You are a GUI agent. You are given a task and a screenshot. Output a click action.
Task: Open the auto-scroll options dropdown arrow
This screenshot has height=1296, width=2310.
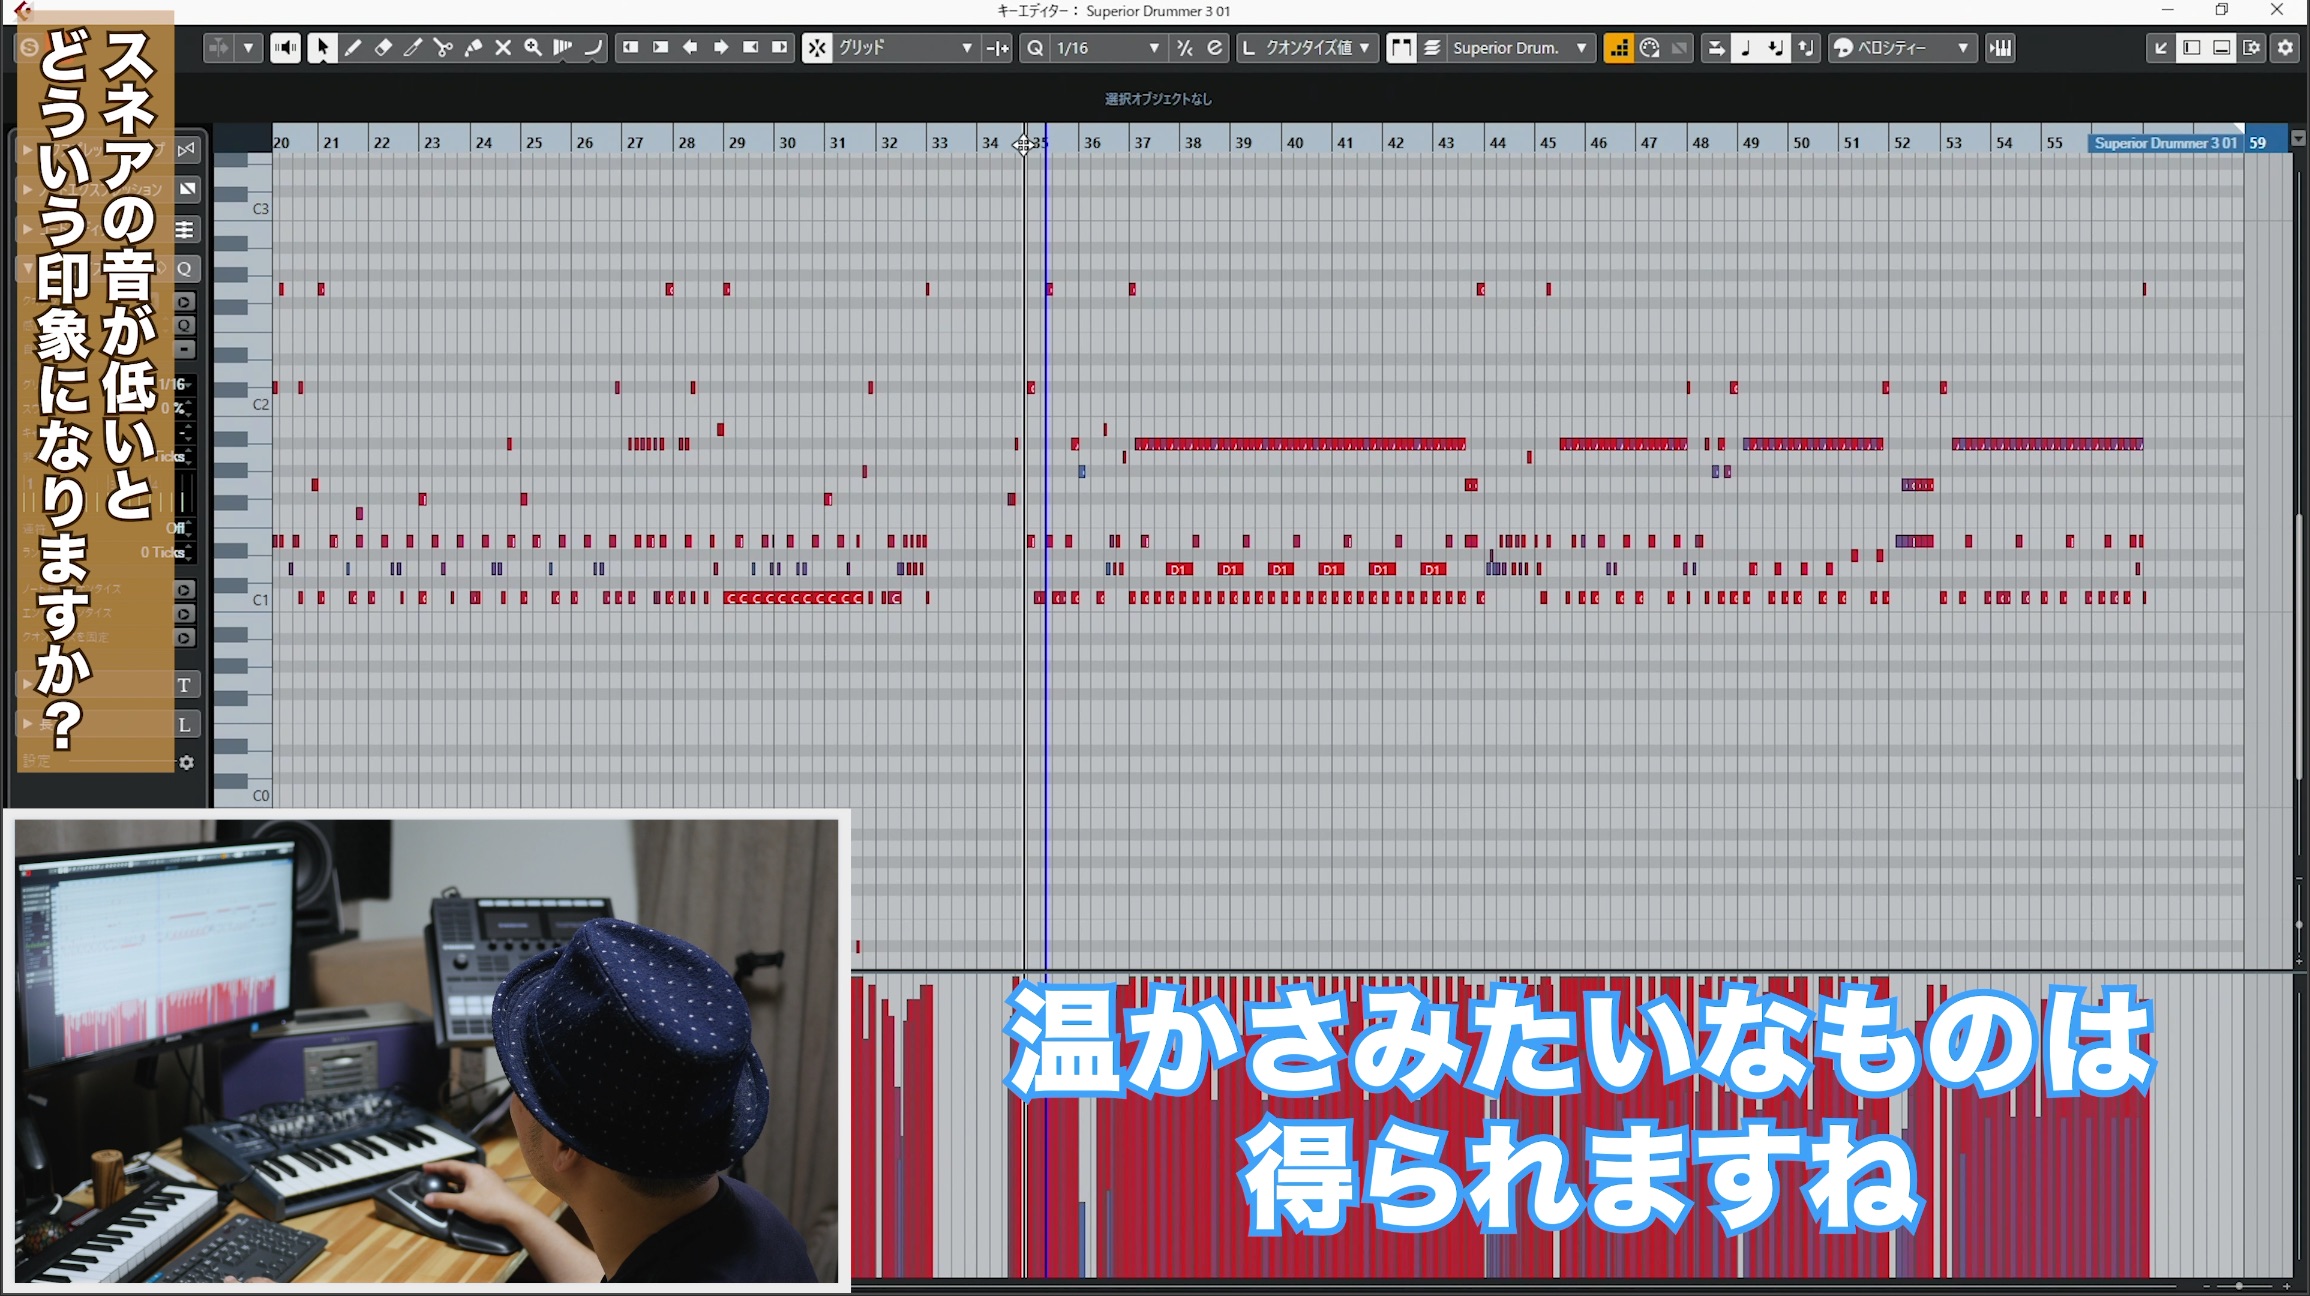coord(249,48)
